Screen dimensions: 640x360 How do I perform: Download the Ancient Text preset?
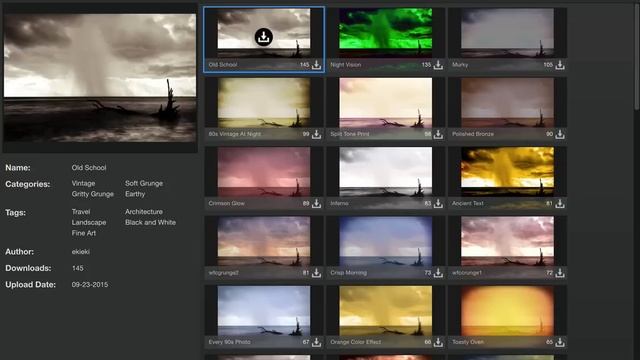[560, 203]
